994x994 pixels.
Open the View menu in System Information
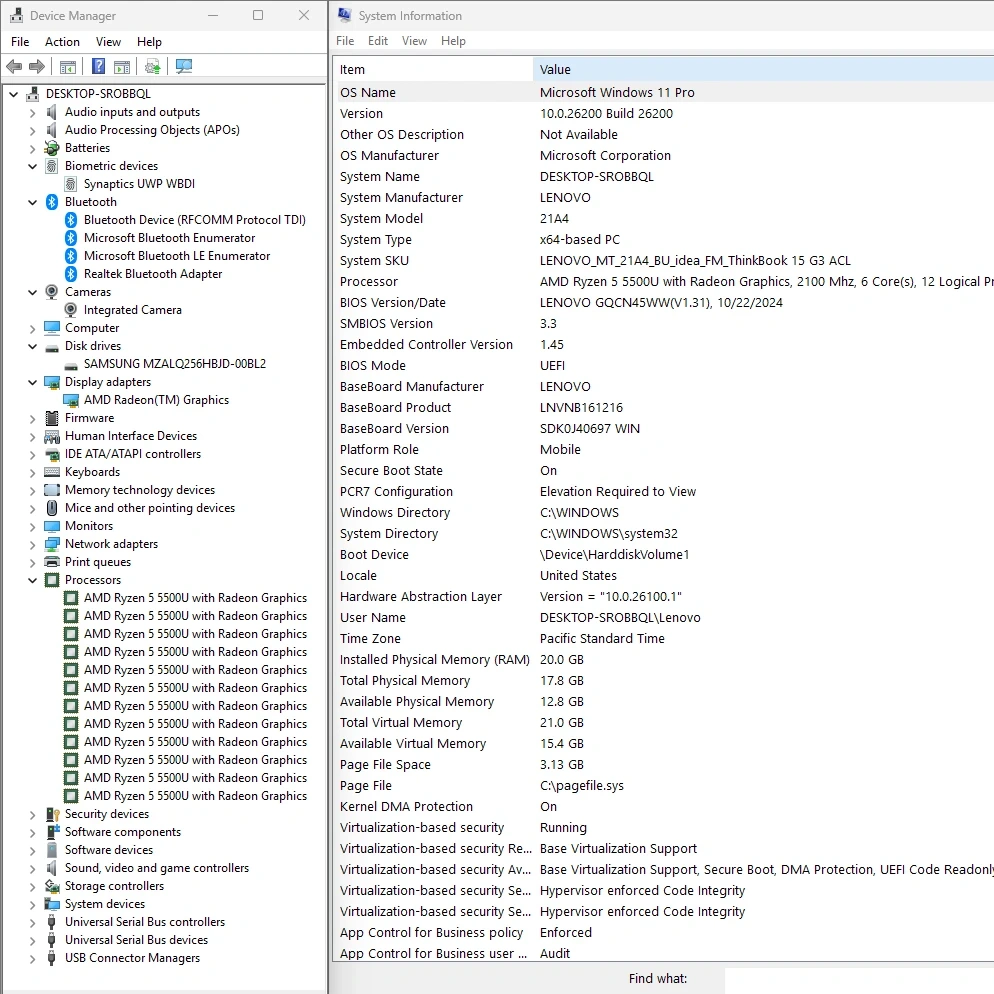[414, 41]
